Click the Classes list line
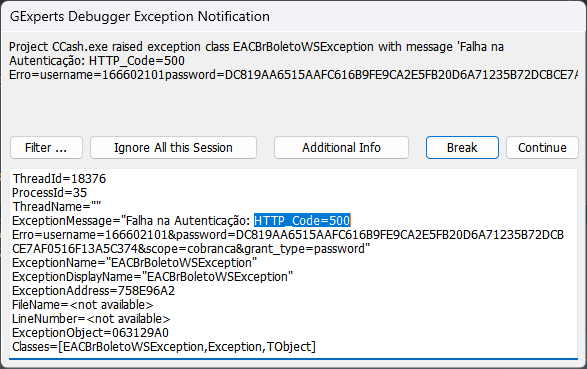 tap(164, 347)
